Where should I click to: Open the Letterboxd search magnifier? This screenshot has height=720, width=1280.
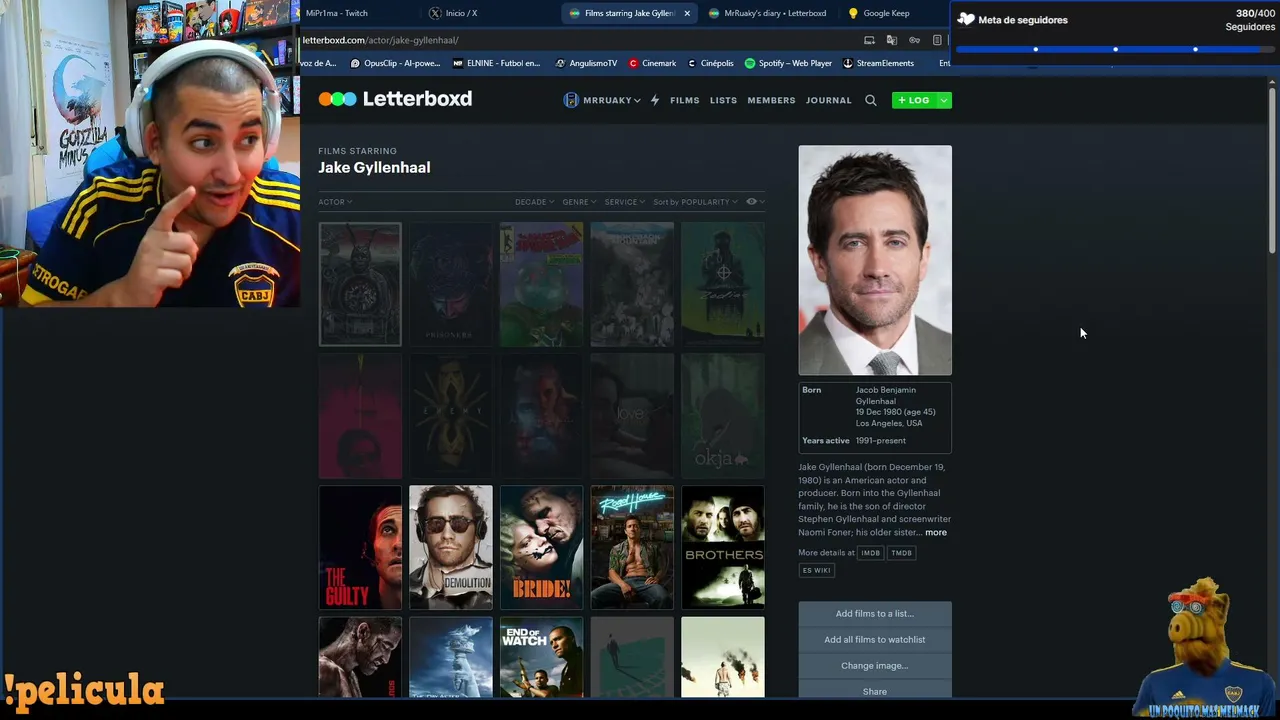[x=870, y=100]
